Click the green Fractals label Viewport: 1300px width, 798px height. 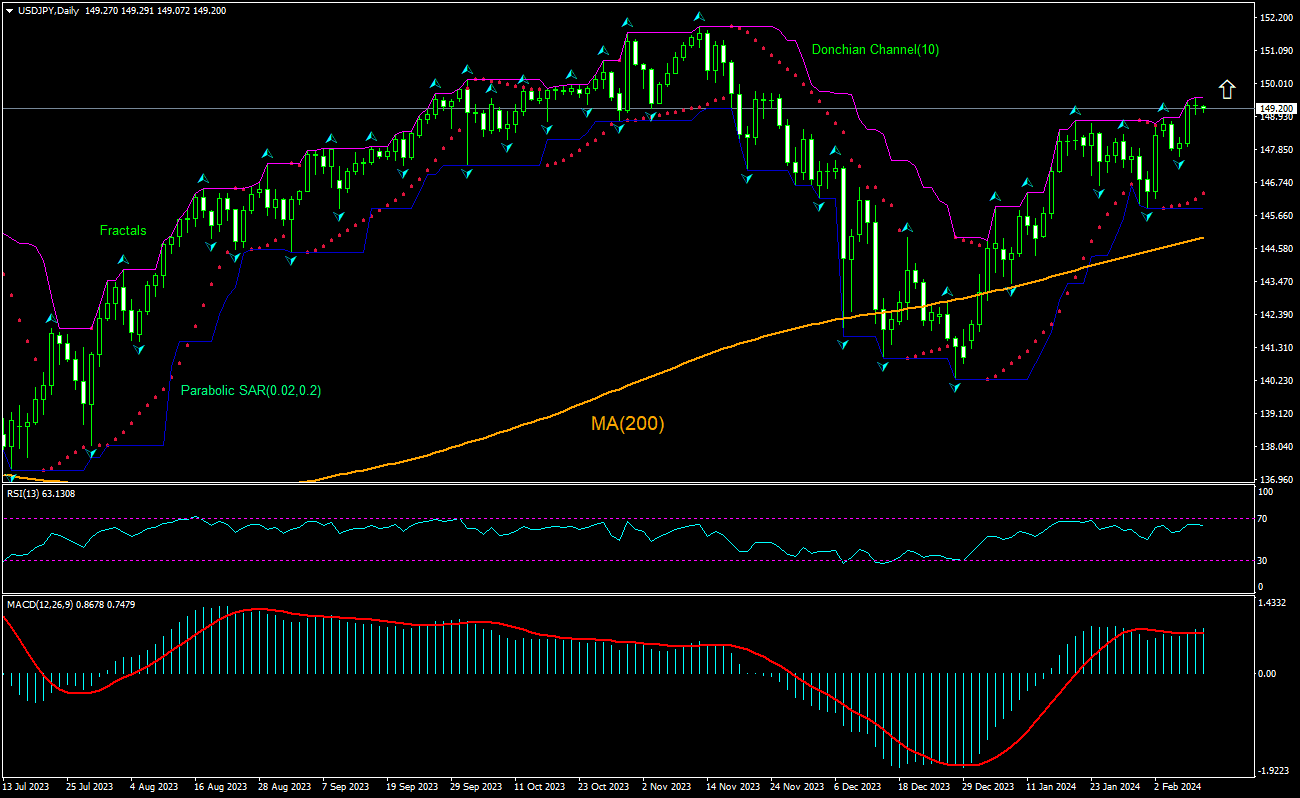[x=123, y=230]
